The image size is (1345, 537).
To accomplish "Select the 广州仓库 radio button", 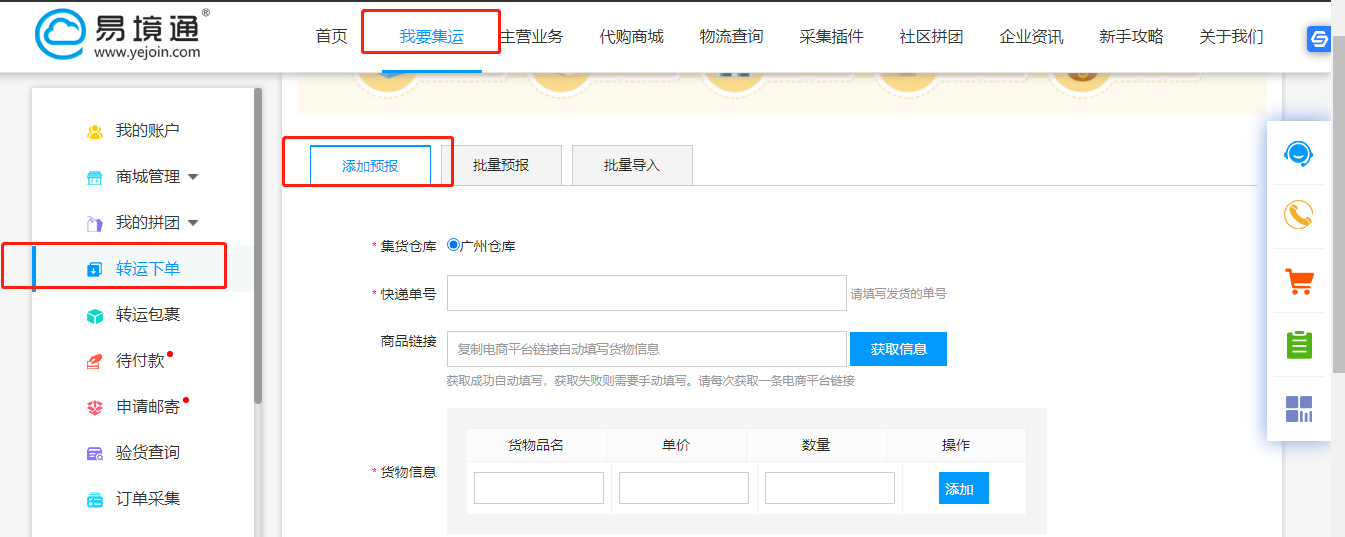I will [x=454, y=245].
